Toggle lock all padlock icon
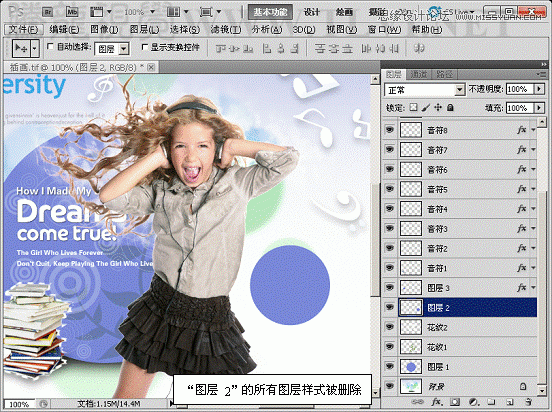552x412 pixels. coord(450,107)
